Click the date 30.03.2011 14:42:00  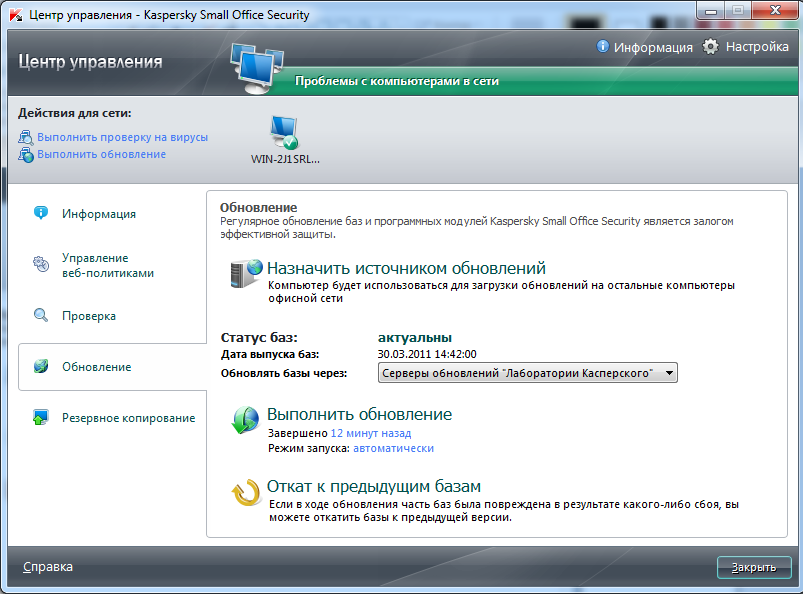pos(427,354)
